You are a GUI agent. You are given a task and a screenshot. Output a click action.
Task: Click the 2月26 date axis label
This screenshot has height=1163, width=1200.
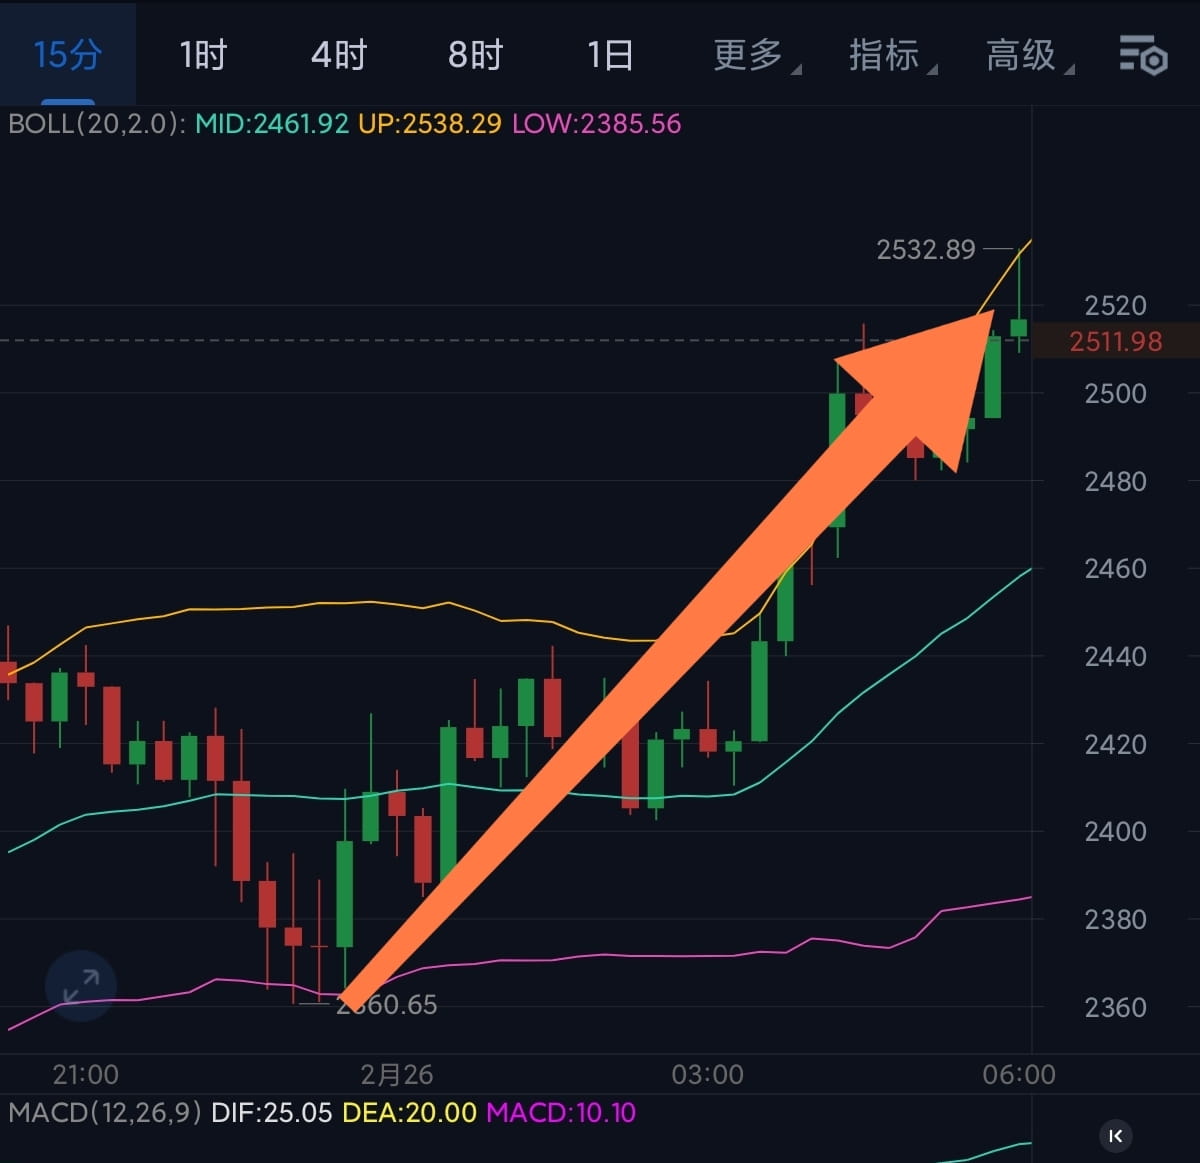pyautogui.click(x=396, y=1074)
